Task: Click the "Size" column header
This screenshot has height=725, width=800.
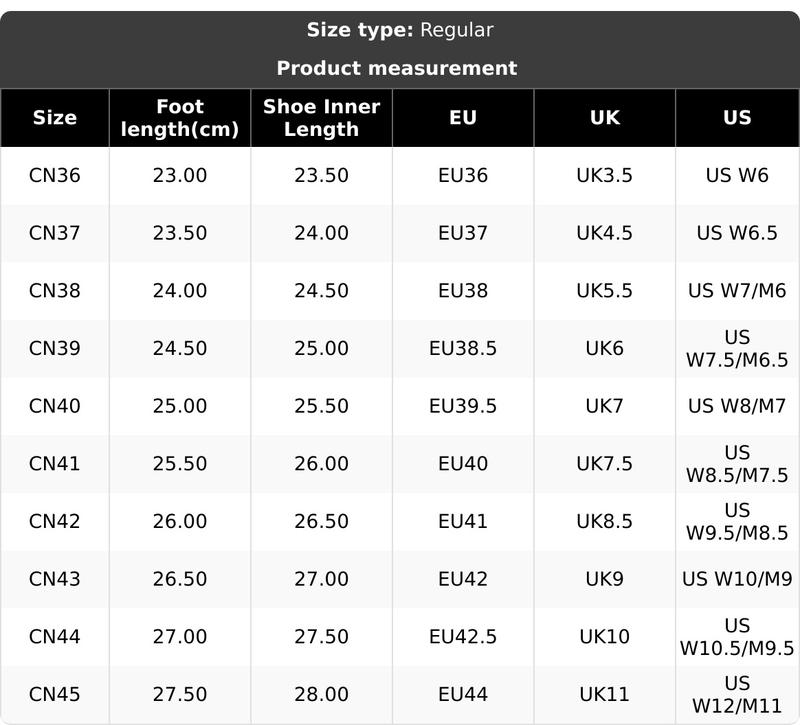Action: [54, 117]
